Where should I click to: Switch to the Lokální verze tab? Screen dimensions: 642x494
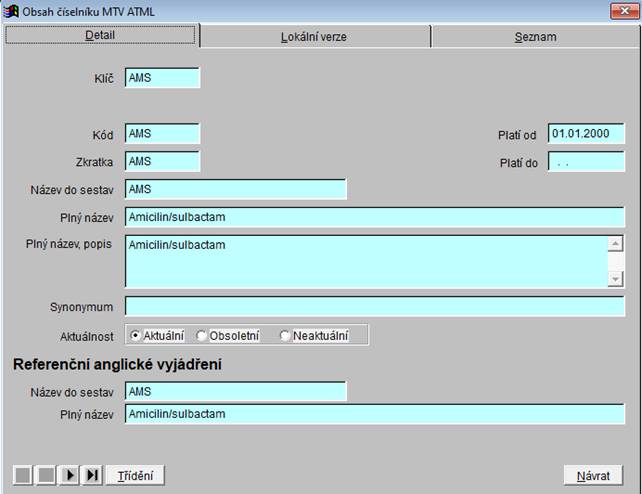click(x=315, y=37)
